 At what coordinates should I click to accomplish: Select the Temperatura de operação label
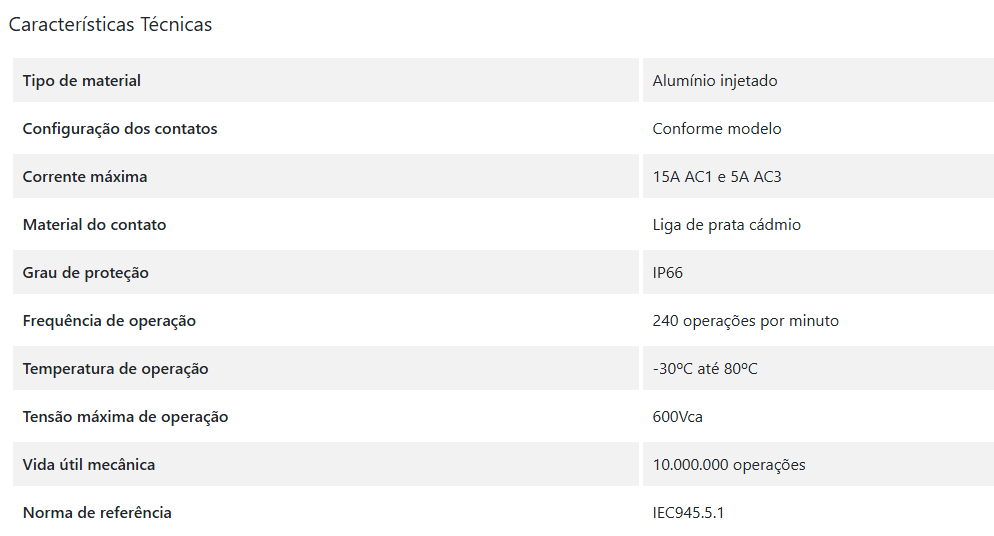point(115,369)
